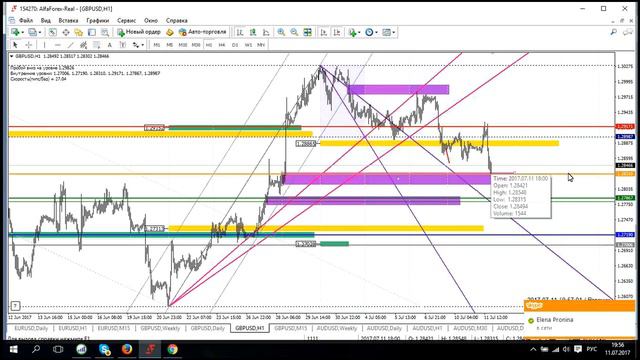640x360 pixels.
Task: Open the chat bubbles icon
Action: 628,32
